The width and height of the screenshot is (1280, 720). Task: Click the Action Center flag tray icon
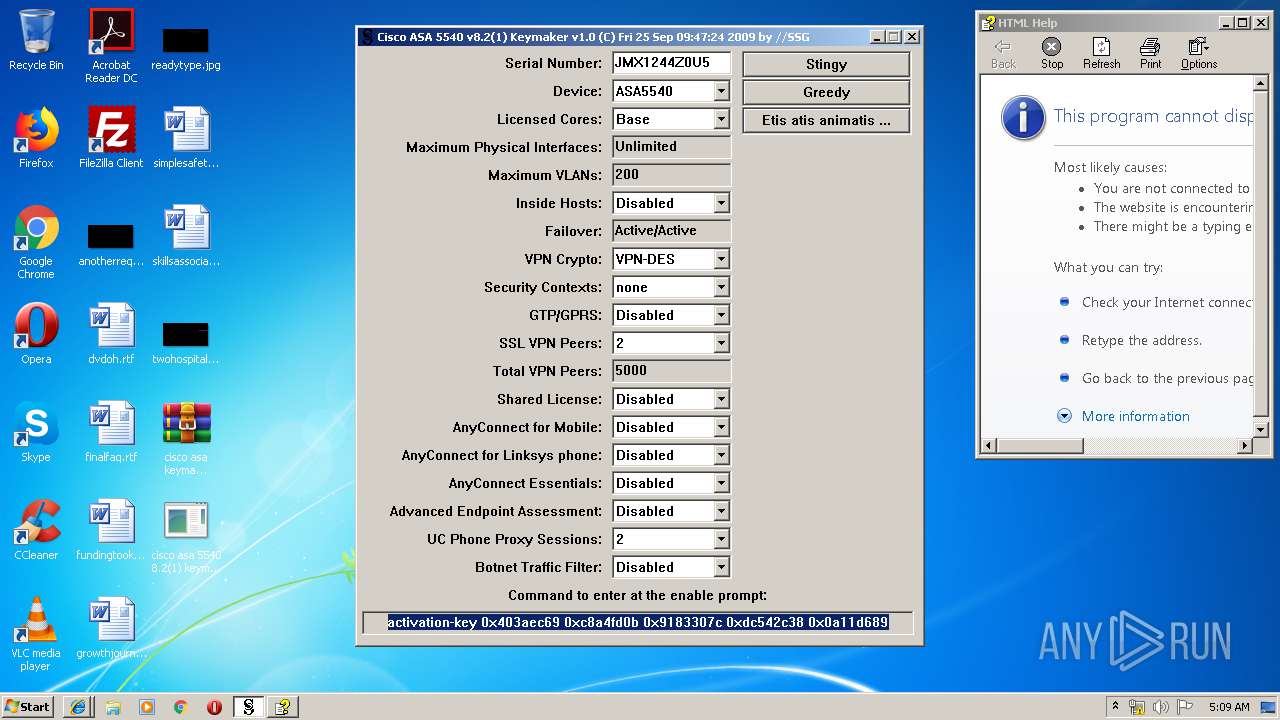(x=1185, y=707)
